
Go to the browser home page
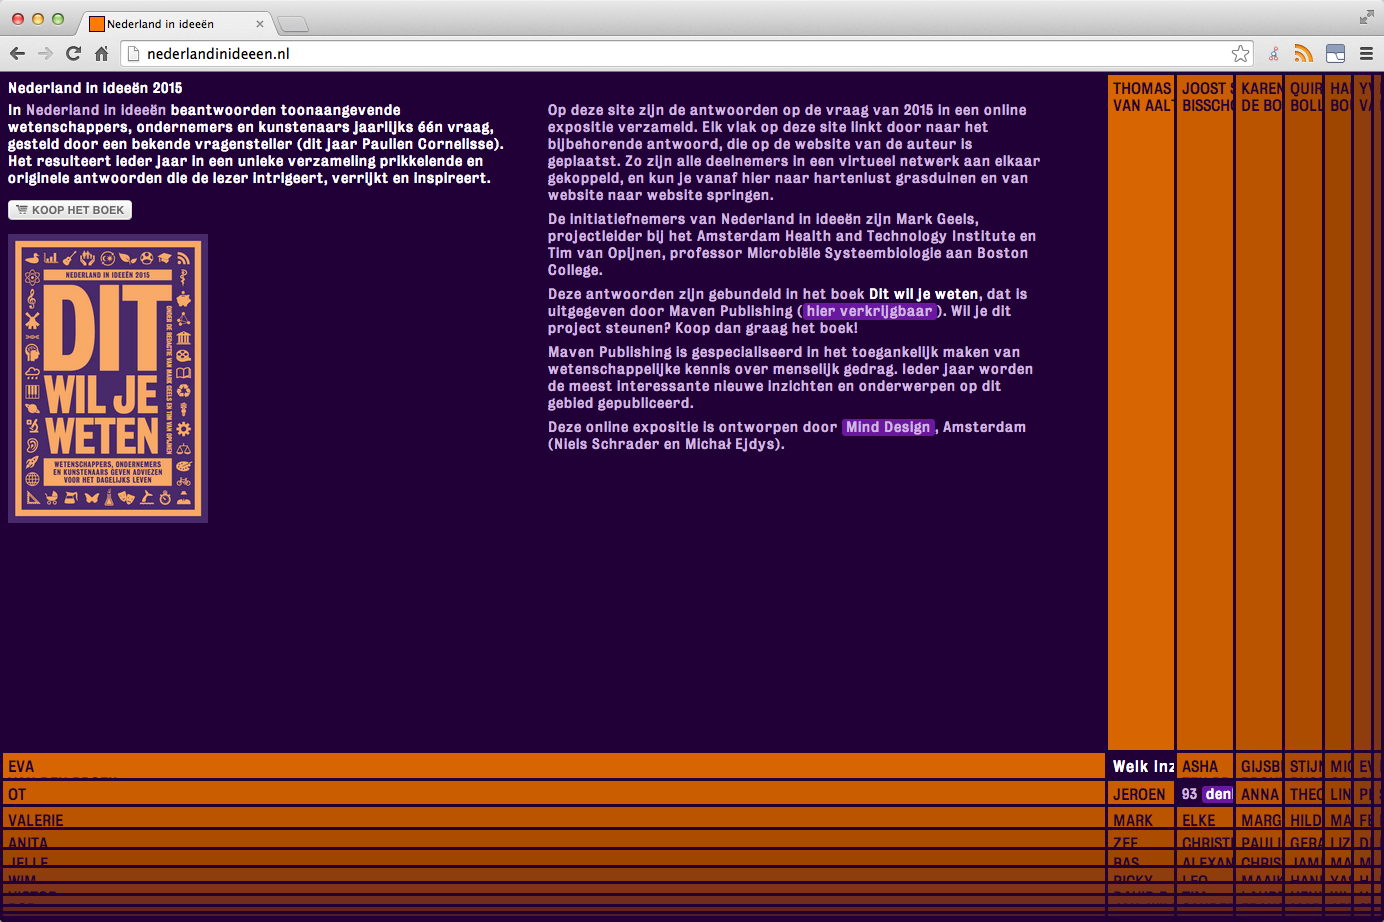tap(101, 54)
